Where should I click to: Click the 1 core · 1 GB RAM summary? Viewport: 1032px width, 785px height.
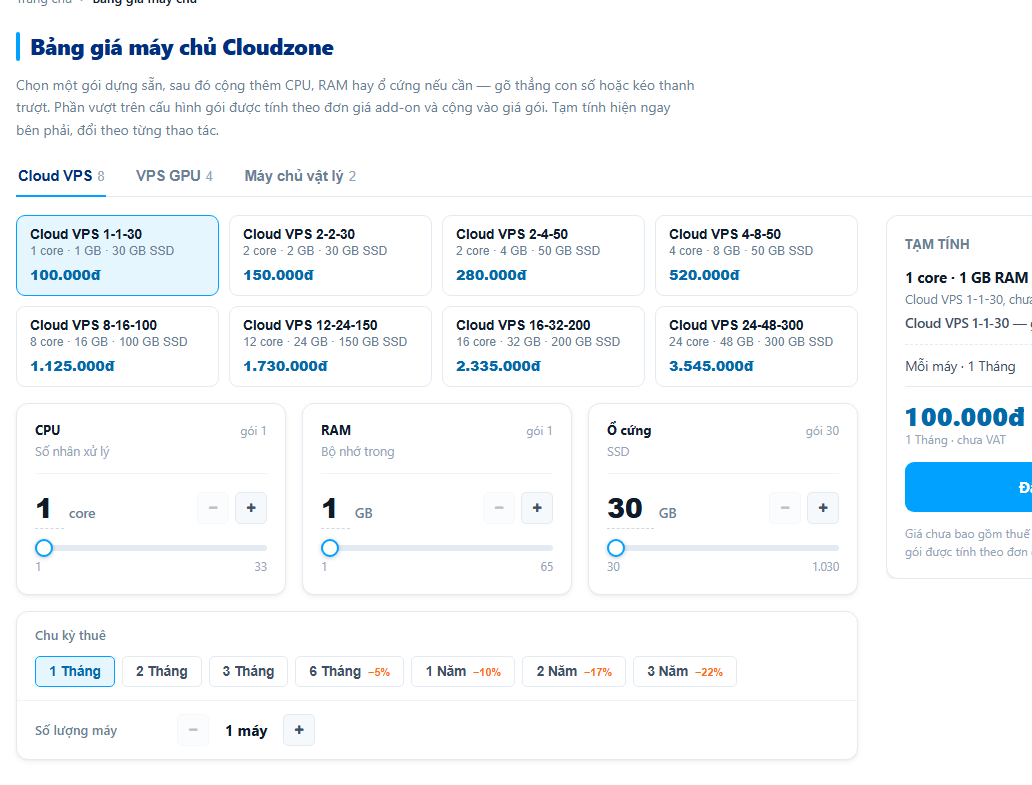point(966,278)
